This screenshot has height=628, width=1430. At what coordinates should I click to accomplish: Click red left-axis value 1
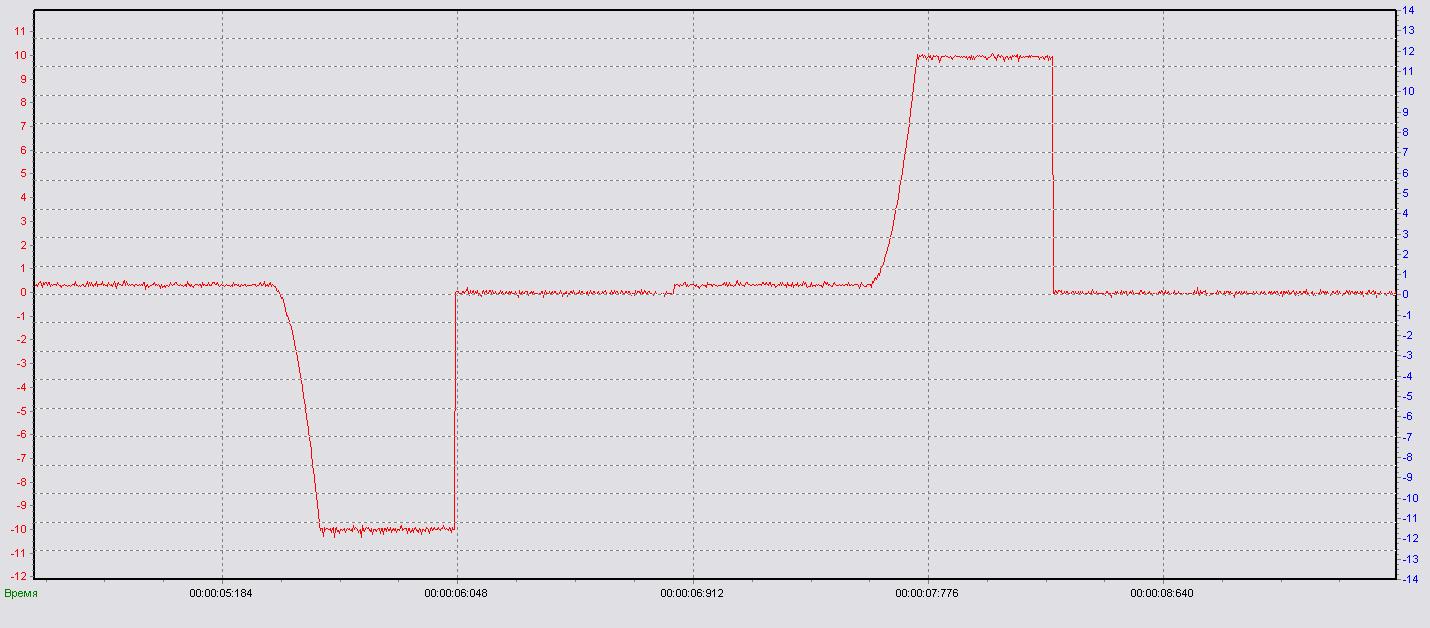pyautogui.click(x=21, y=268)
